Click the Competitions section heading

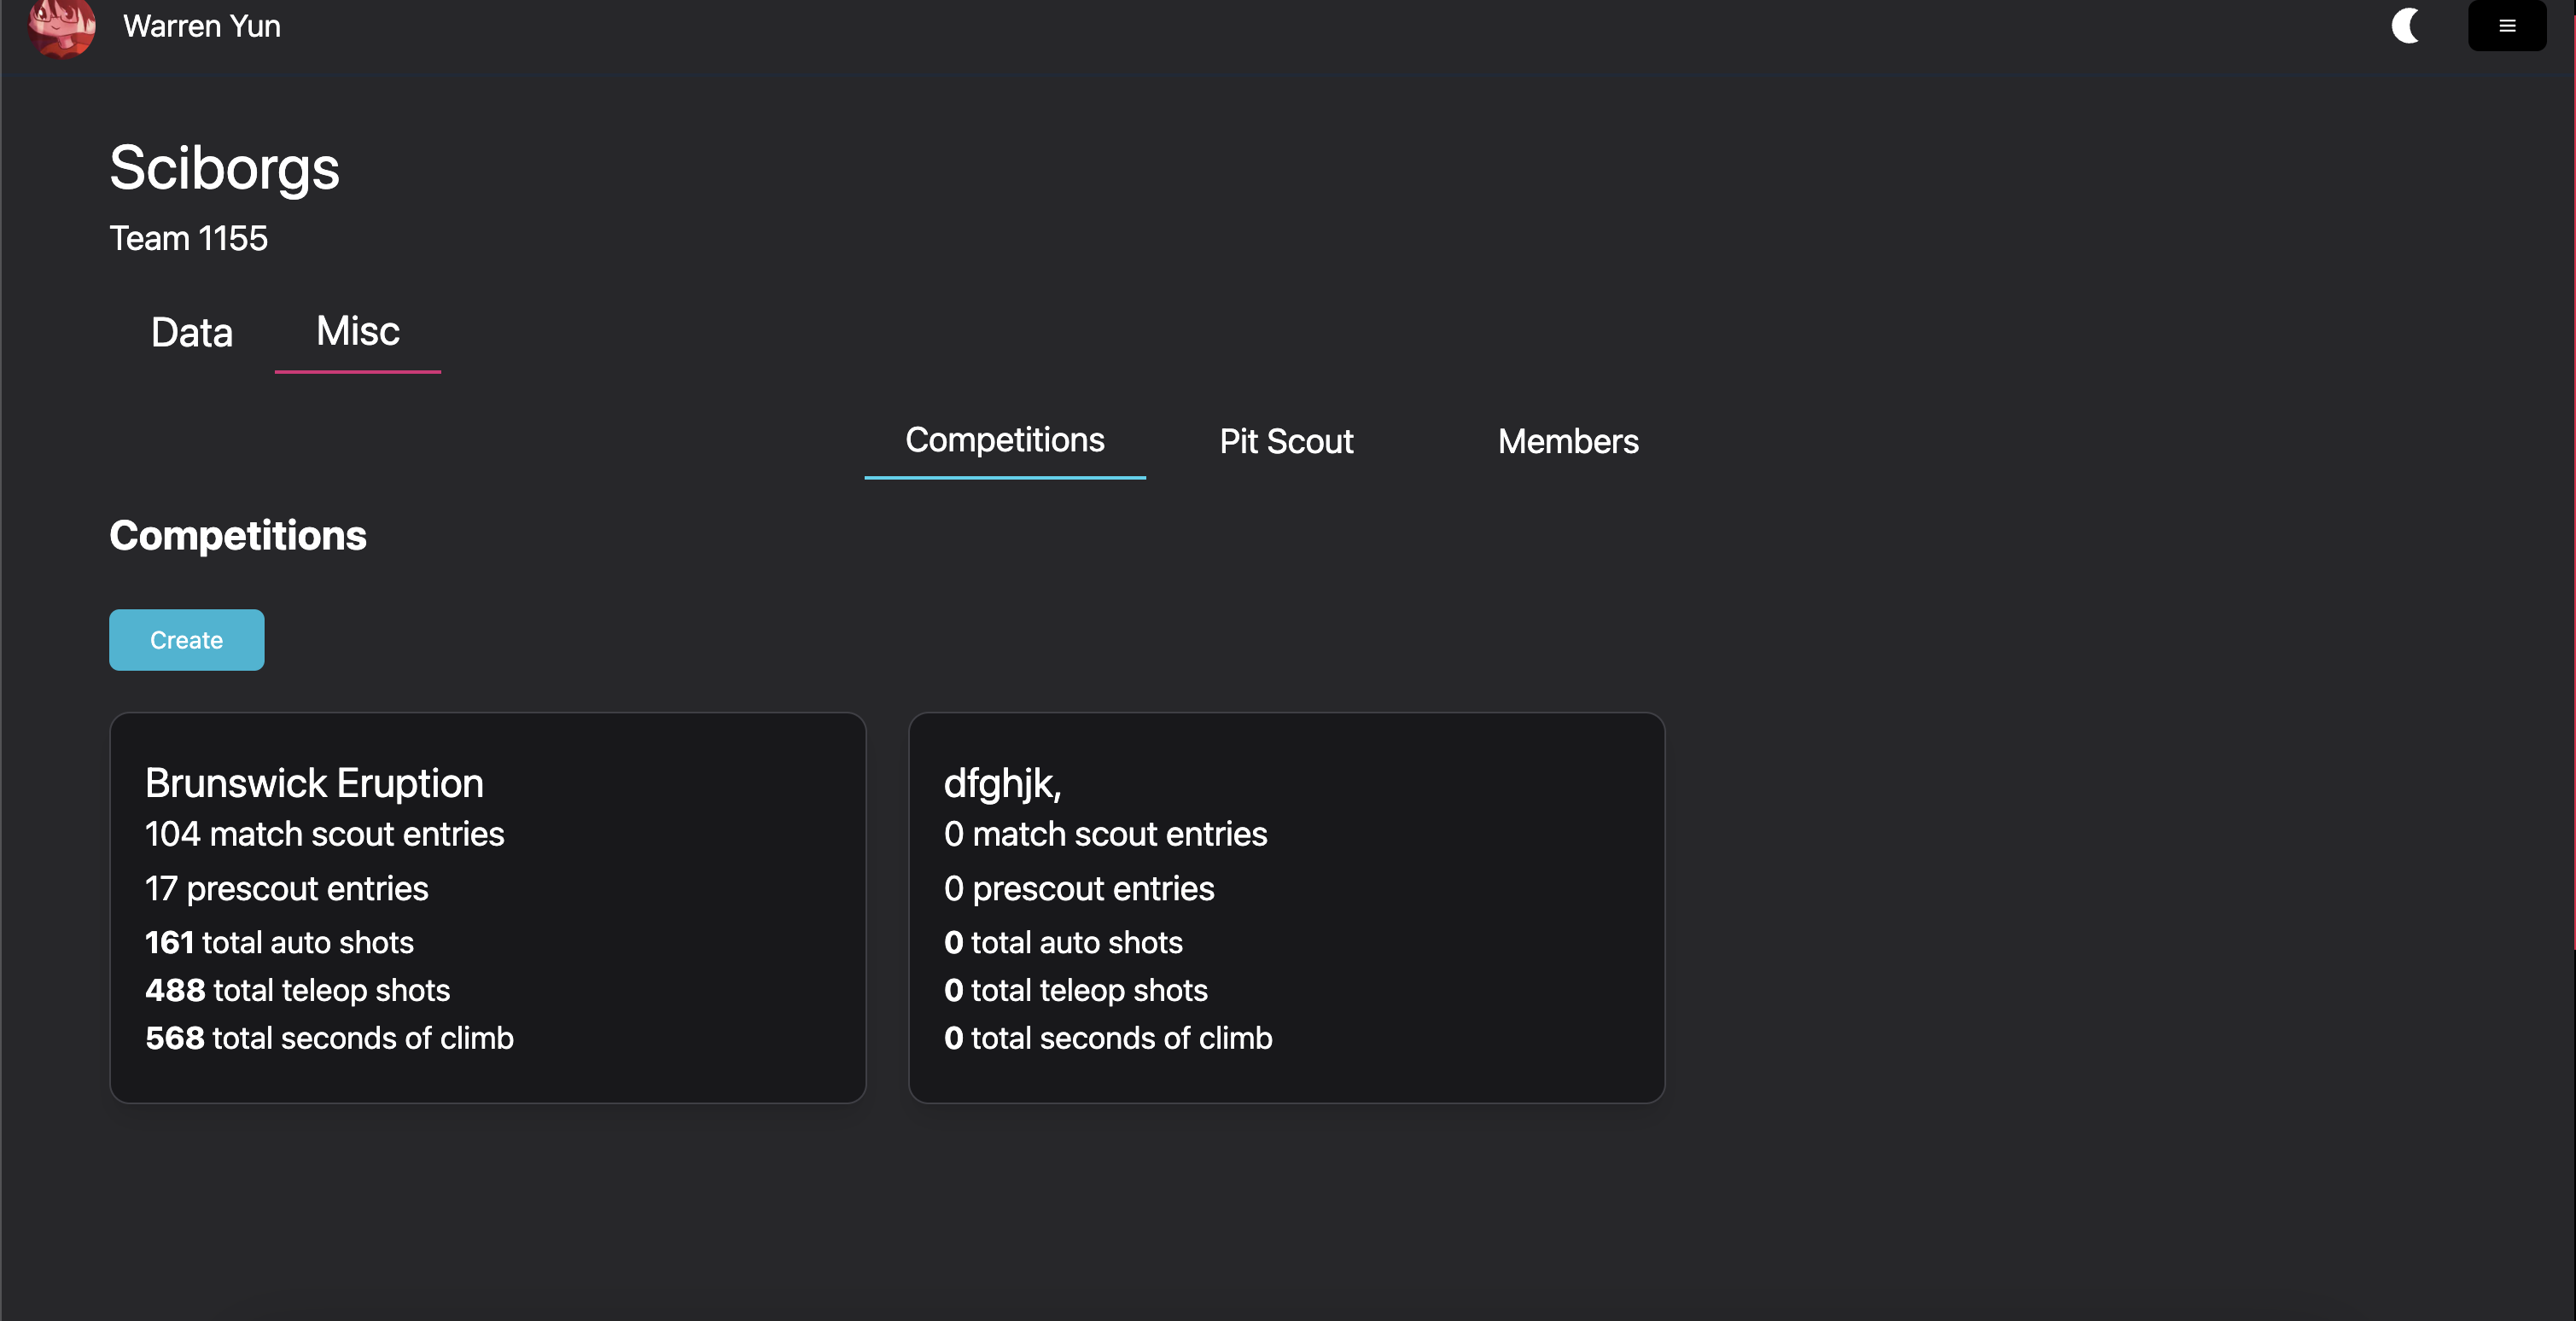[x=238, y=536]
